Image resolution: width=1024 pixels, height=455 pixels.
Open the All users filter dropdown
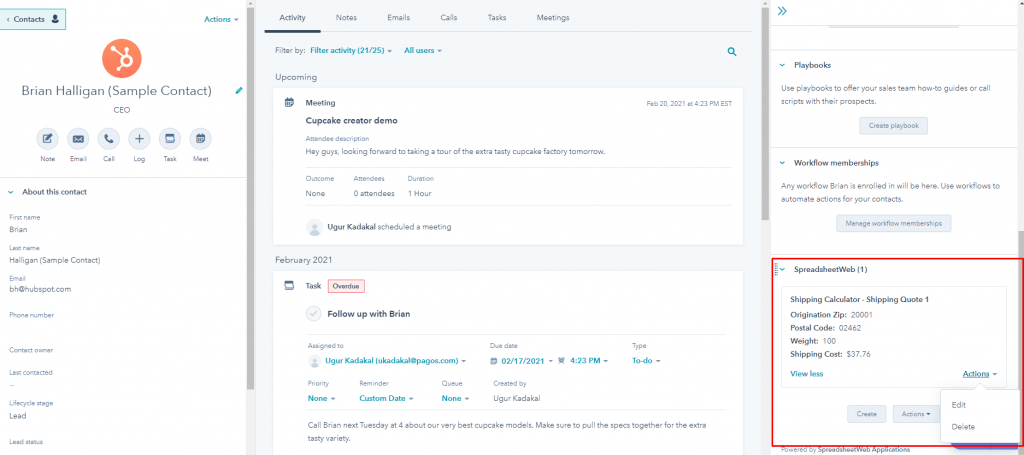pyautogui.click(x=422, y=50)
